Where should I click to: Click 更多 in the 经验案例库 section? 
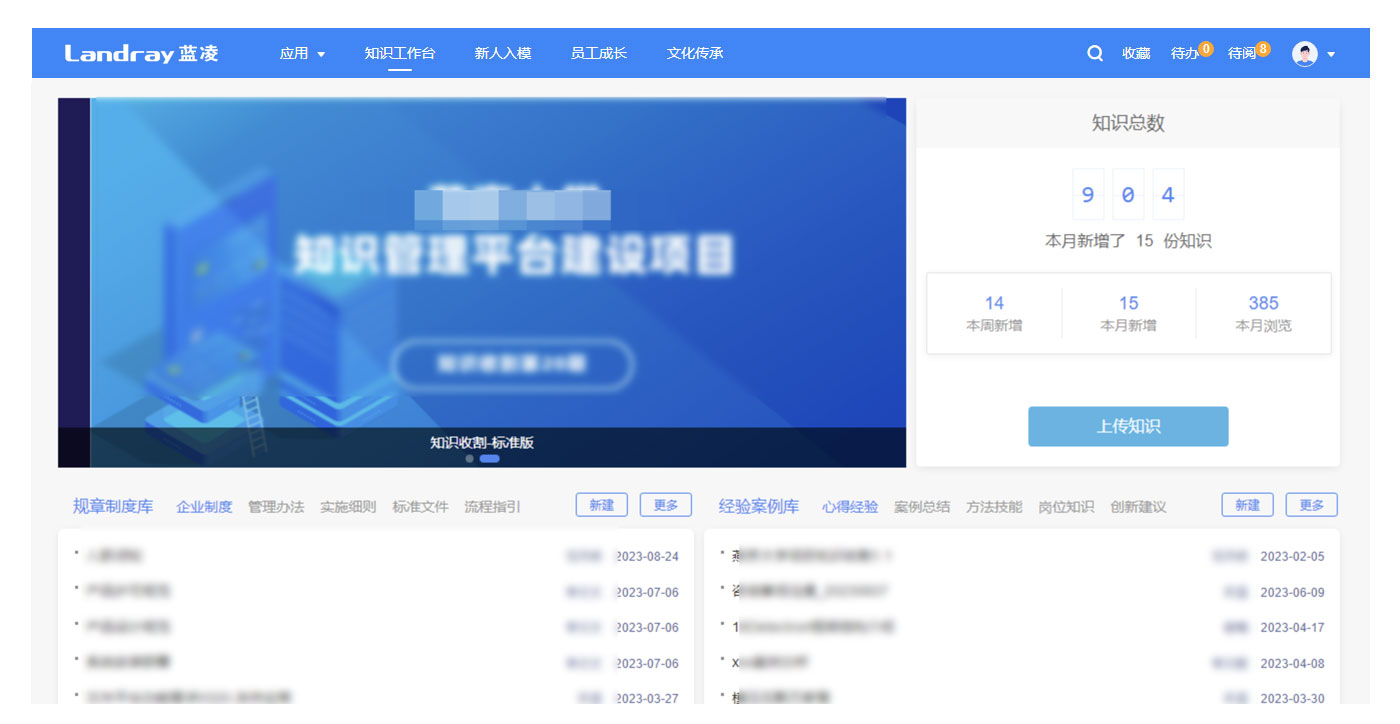[1311, 506]
